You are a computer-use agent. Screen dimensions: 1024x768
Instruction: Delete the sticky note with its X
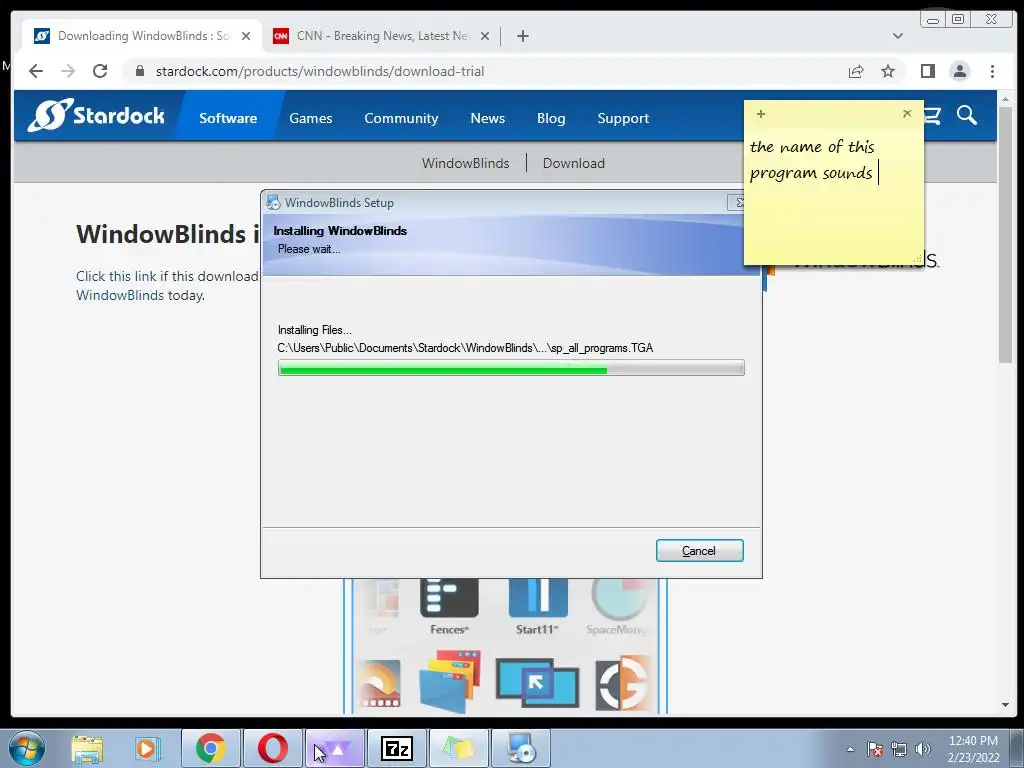point(907,113)
